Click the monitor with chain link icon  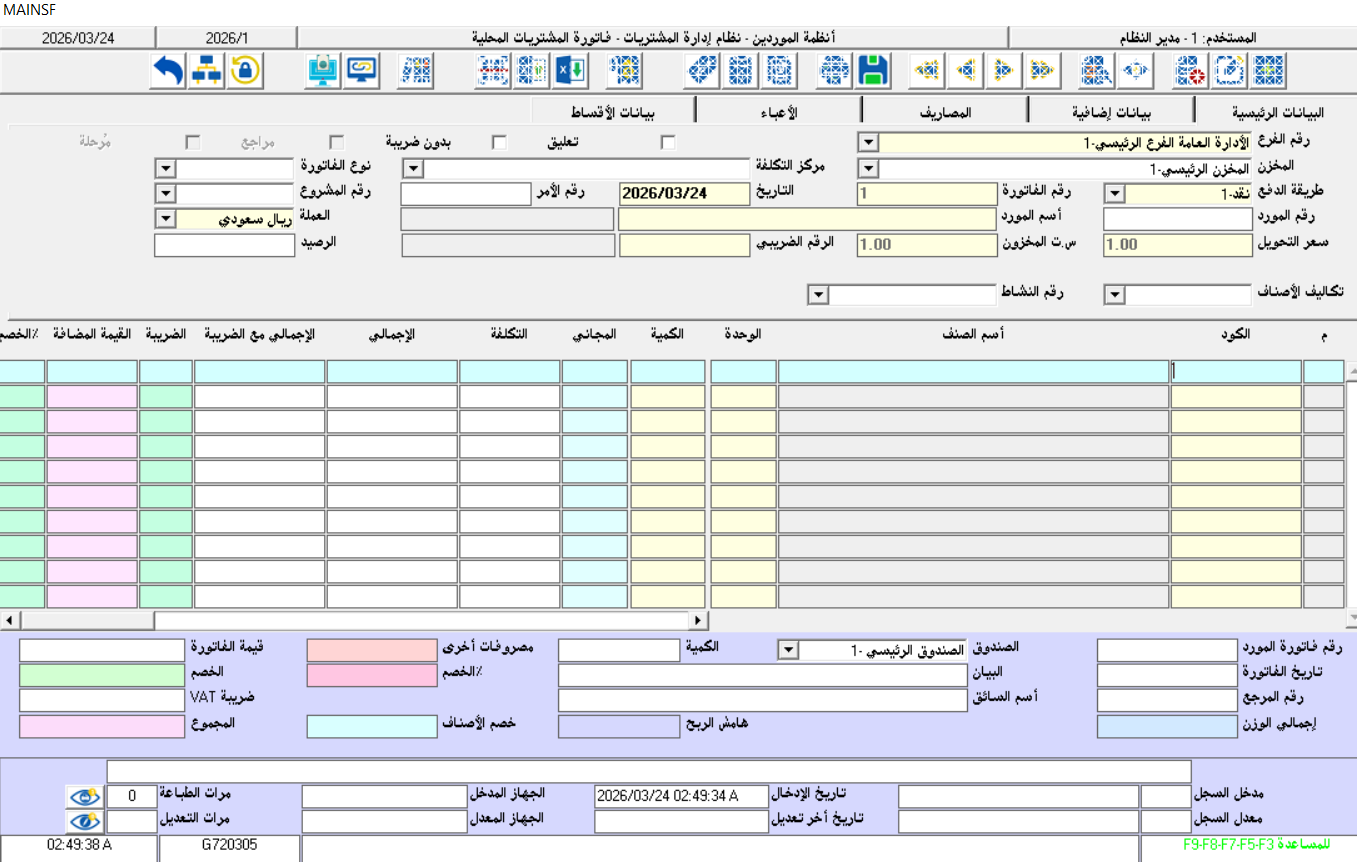coord(361,71)
